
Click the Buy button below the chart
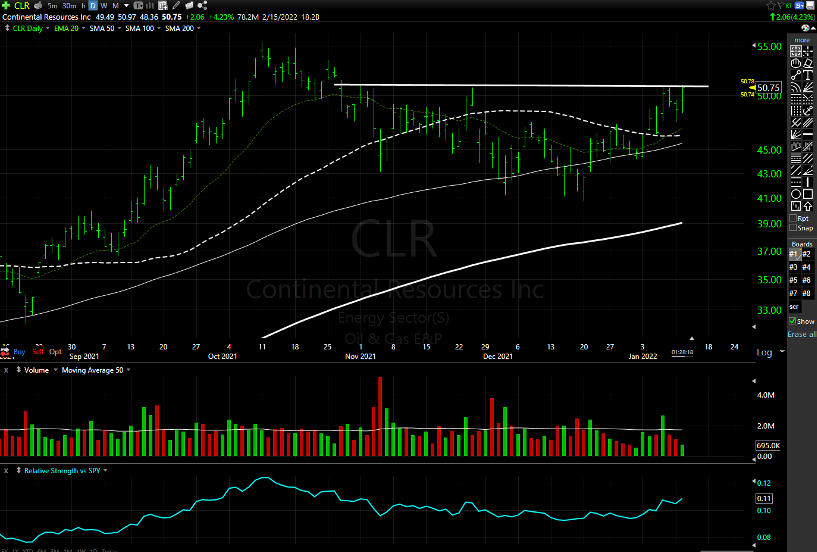[x=19, y=352]
